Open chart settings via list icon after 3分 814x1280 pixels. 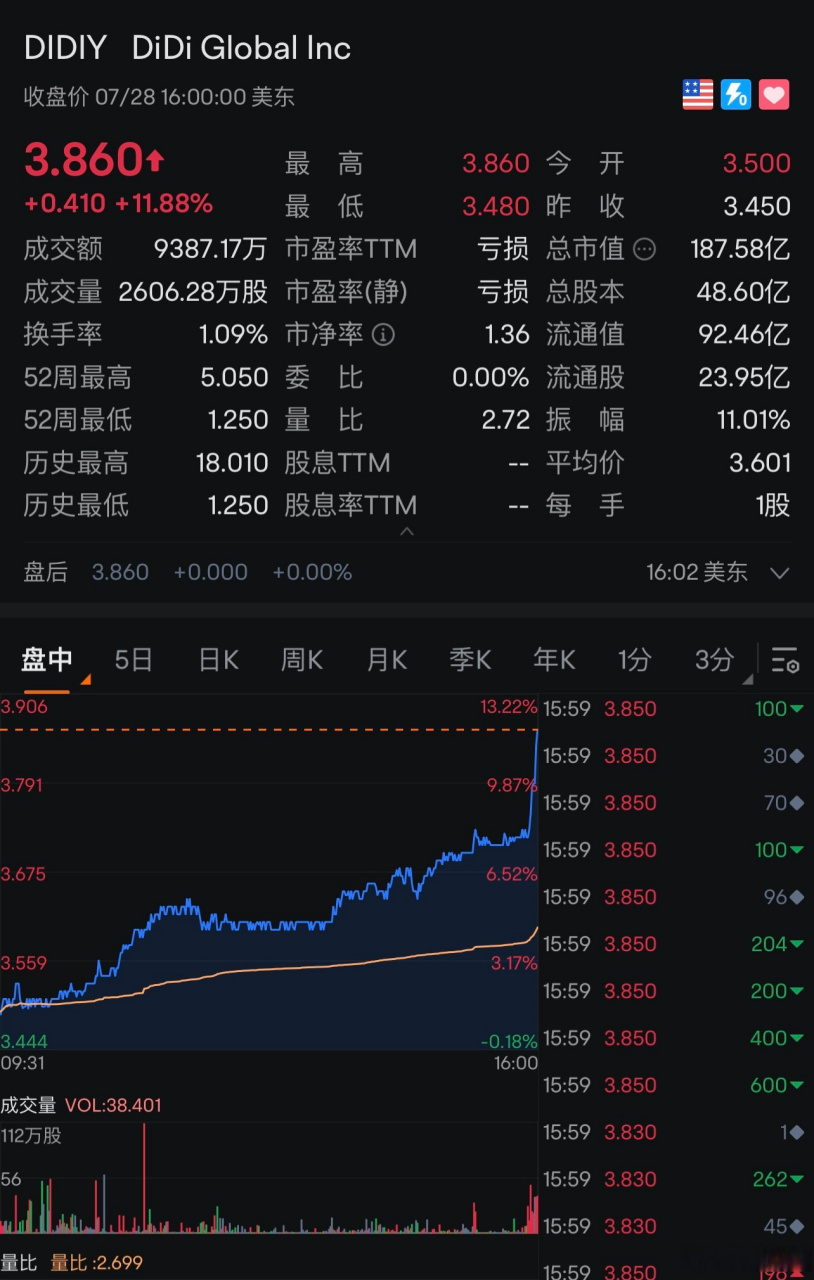(x=787, y=660)
